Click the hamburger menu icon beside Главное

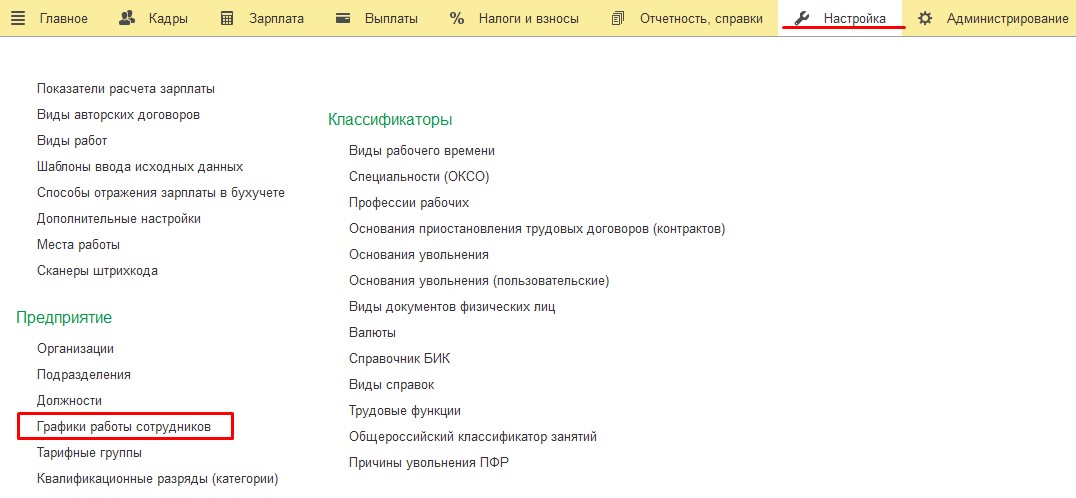pos(19,19)
